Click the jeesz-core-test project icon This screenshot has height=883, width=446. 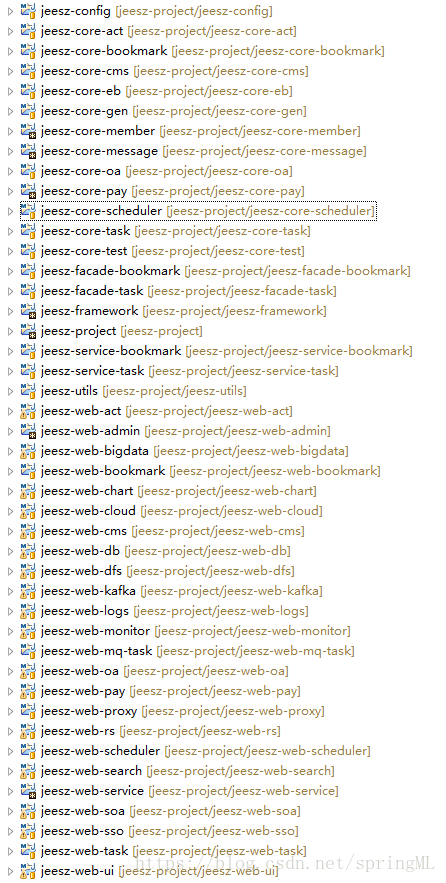28,251
